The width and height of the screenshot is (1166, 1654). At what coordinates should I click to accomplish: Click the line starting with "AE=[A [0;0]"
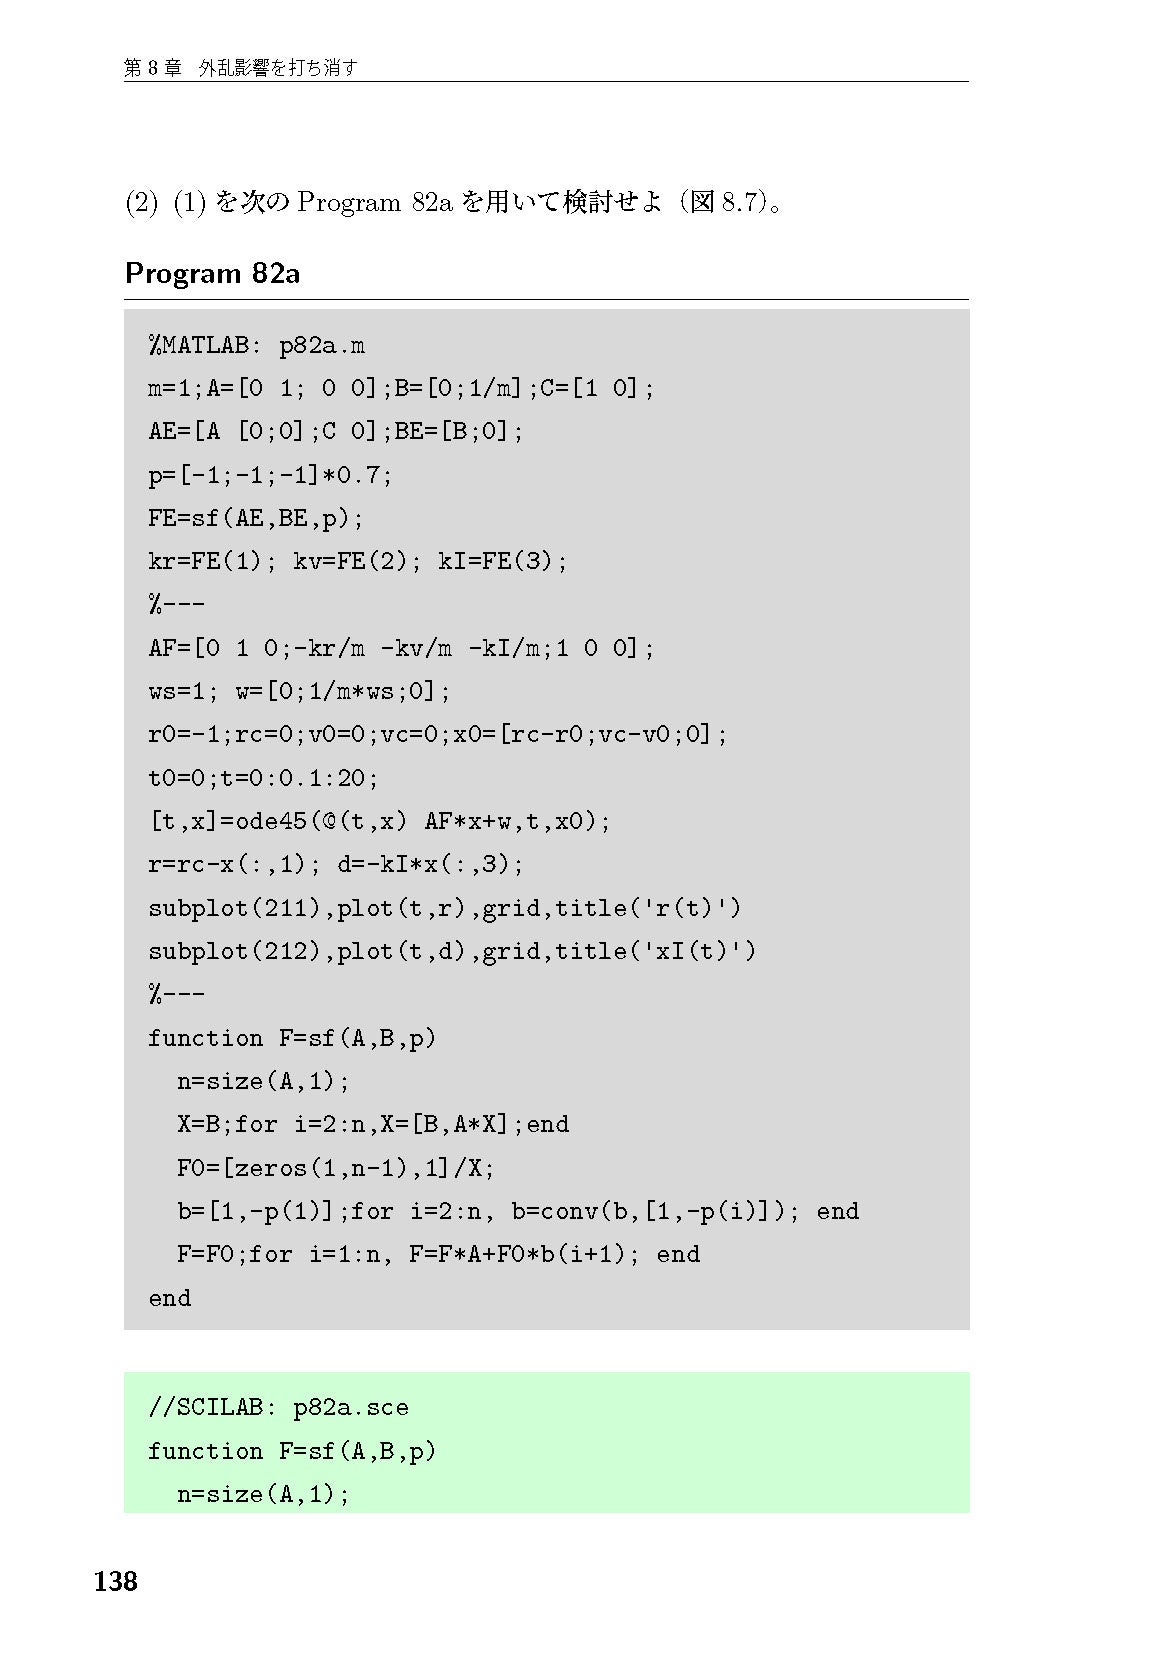(336, 431)
